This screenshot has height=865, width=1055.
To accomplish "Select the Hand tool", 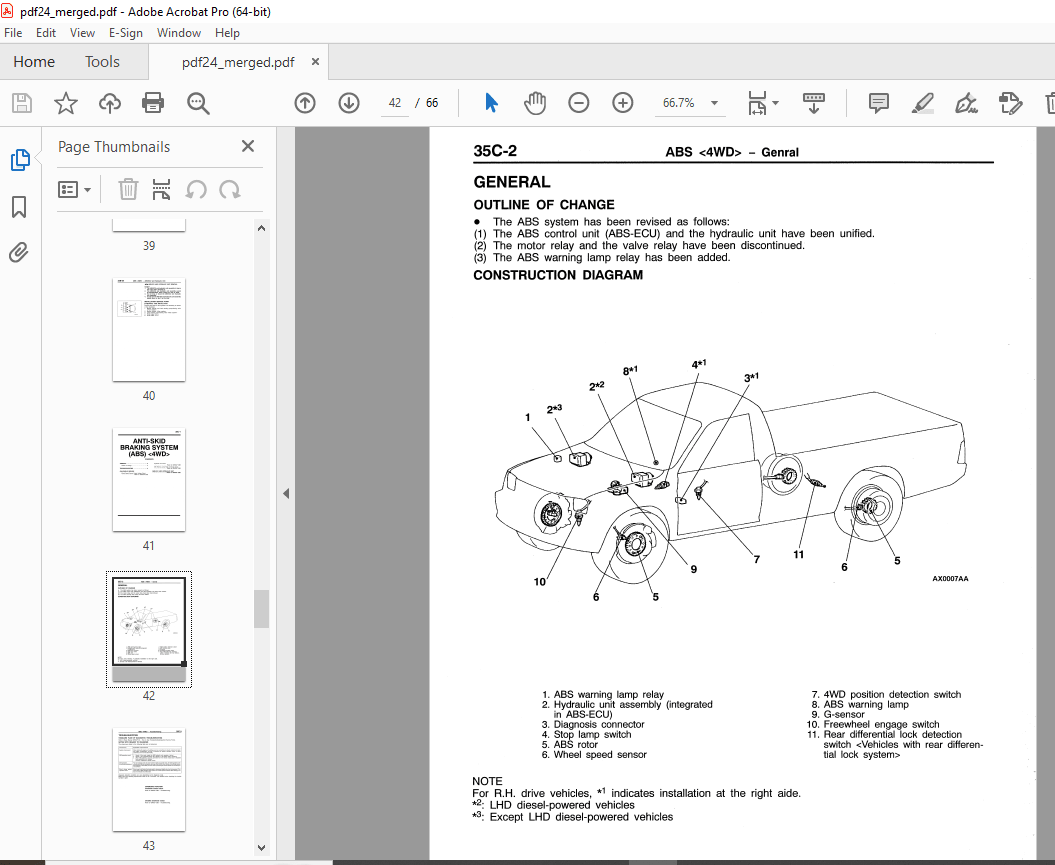I will [x=535, y=103].
